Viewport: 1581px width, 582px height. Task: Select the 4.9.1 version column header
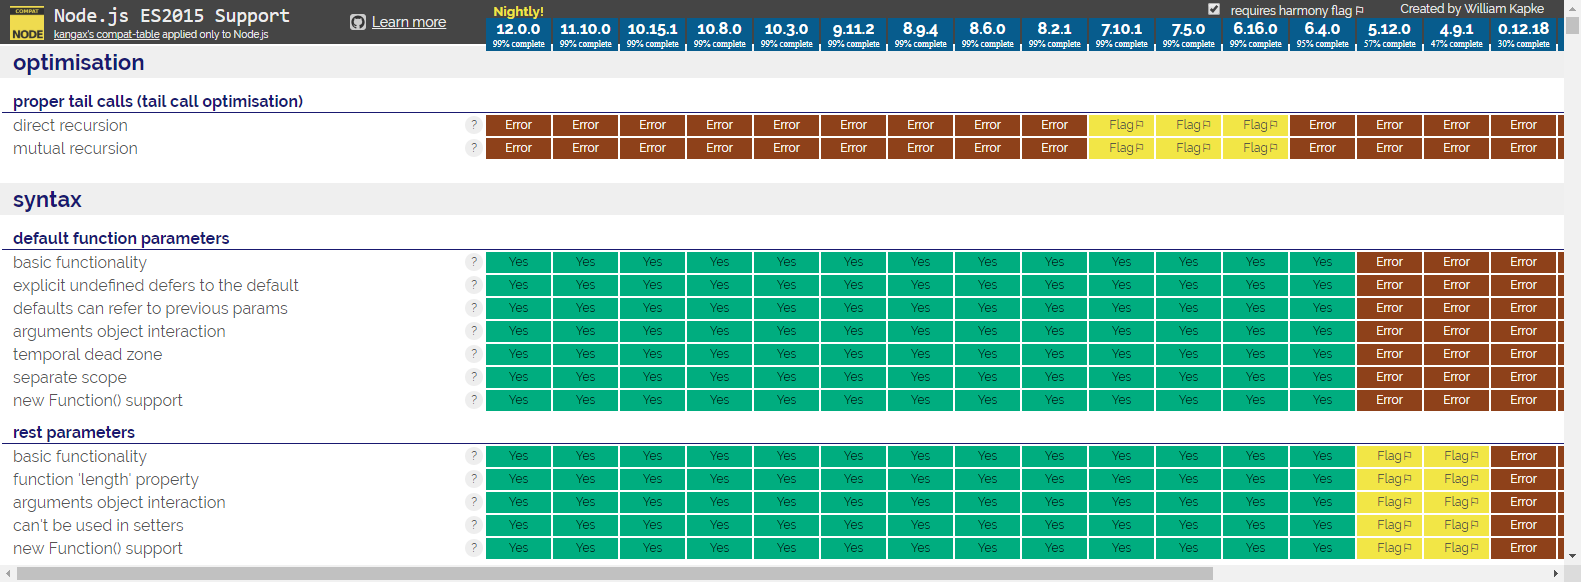[x=1456, y=34]
